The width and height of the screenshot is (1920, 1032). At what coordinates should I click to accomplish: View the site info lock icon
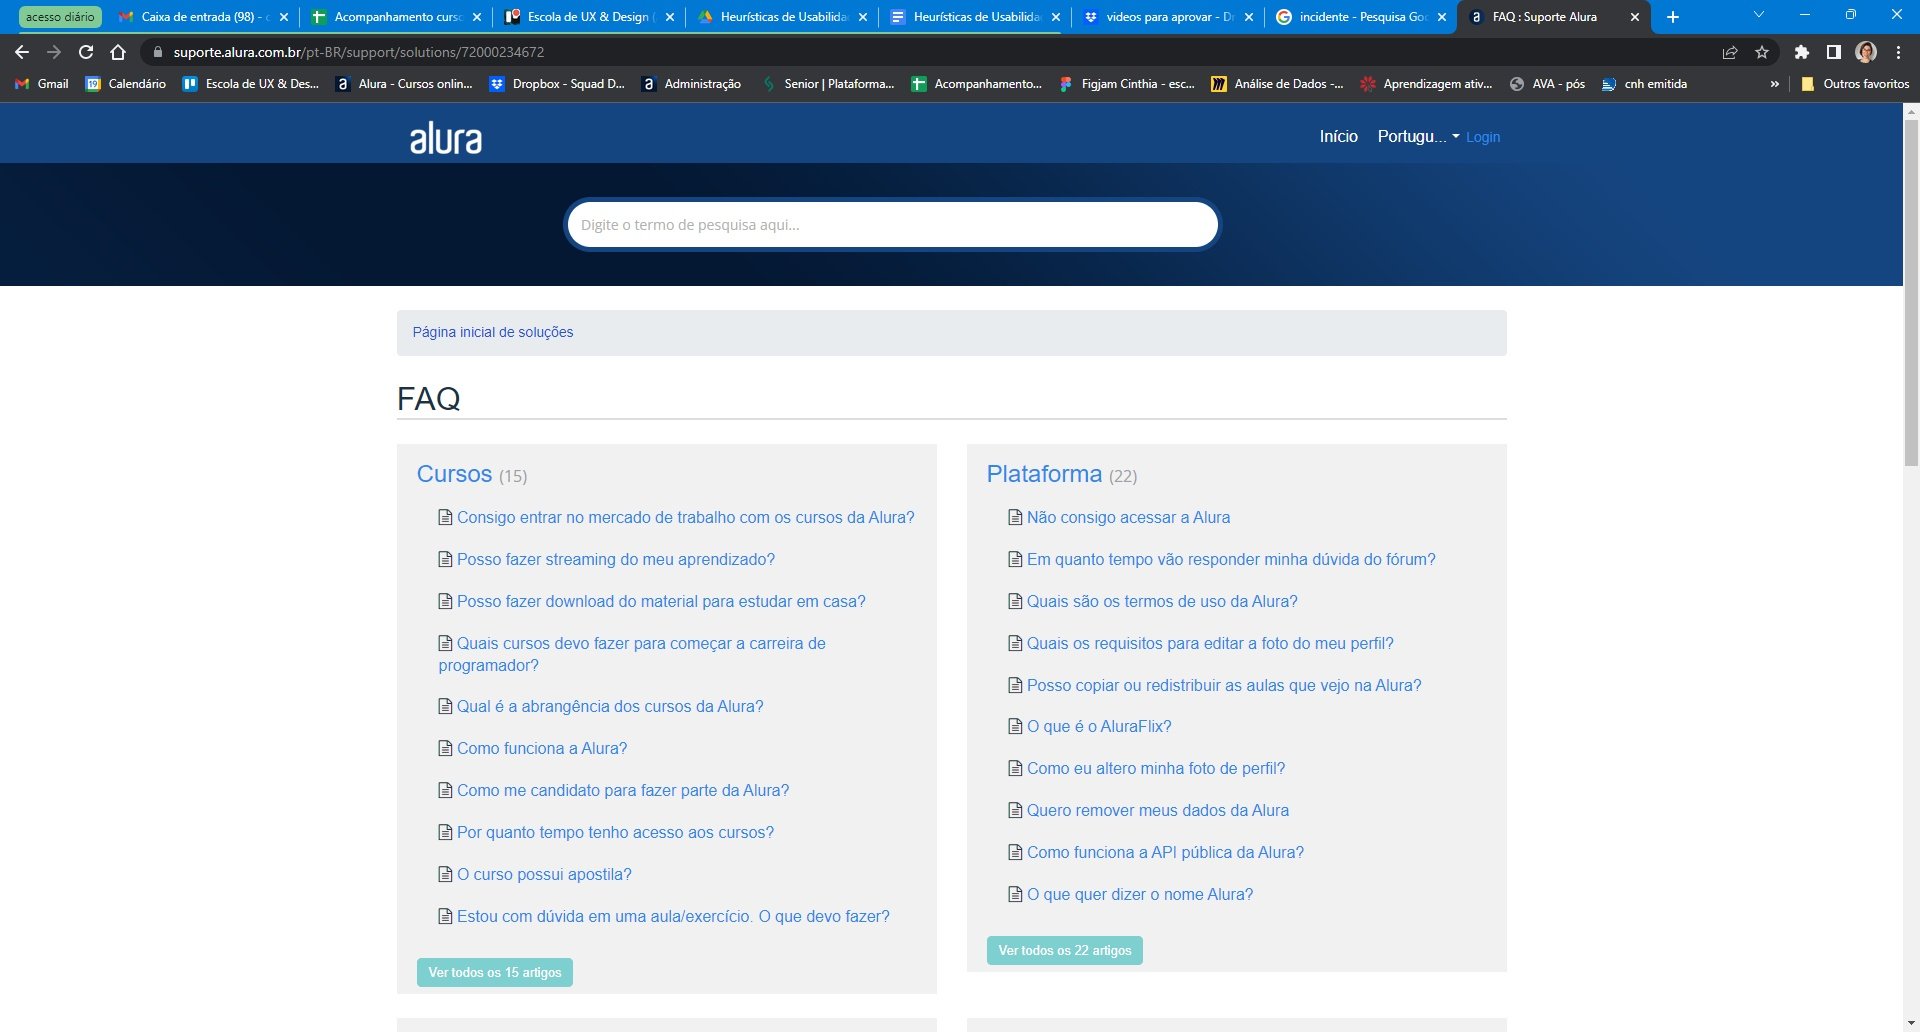click(157, 52)
